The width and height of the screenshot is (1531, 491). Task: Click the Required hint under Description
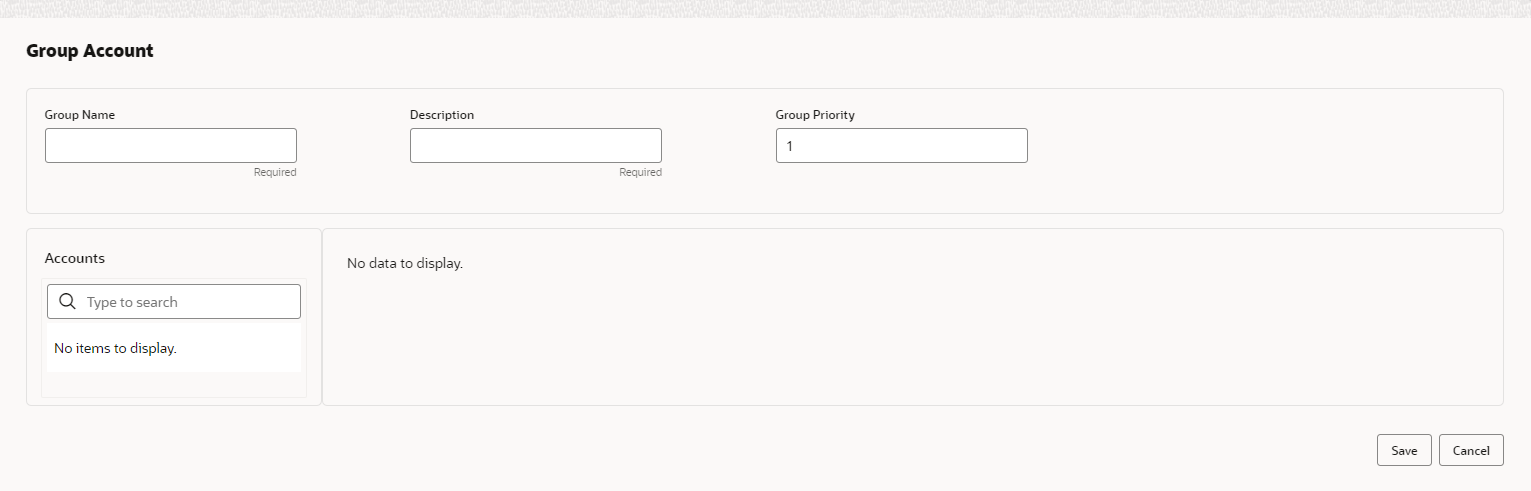click(x=640, y=172)
